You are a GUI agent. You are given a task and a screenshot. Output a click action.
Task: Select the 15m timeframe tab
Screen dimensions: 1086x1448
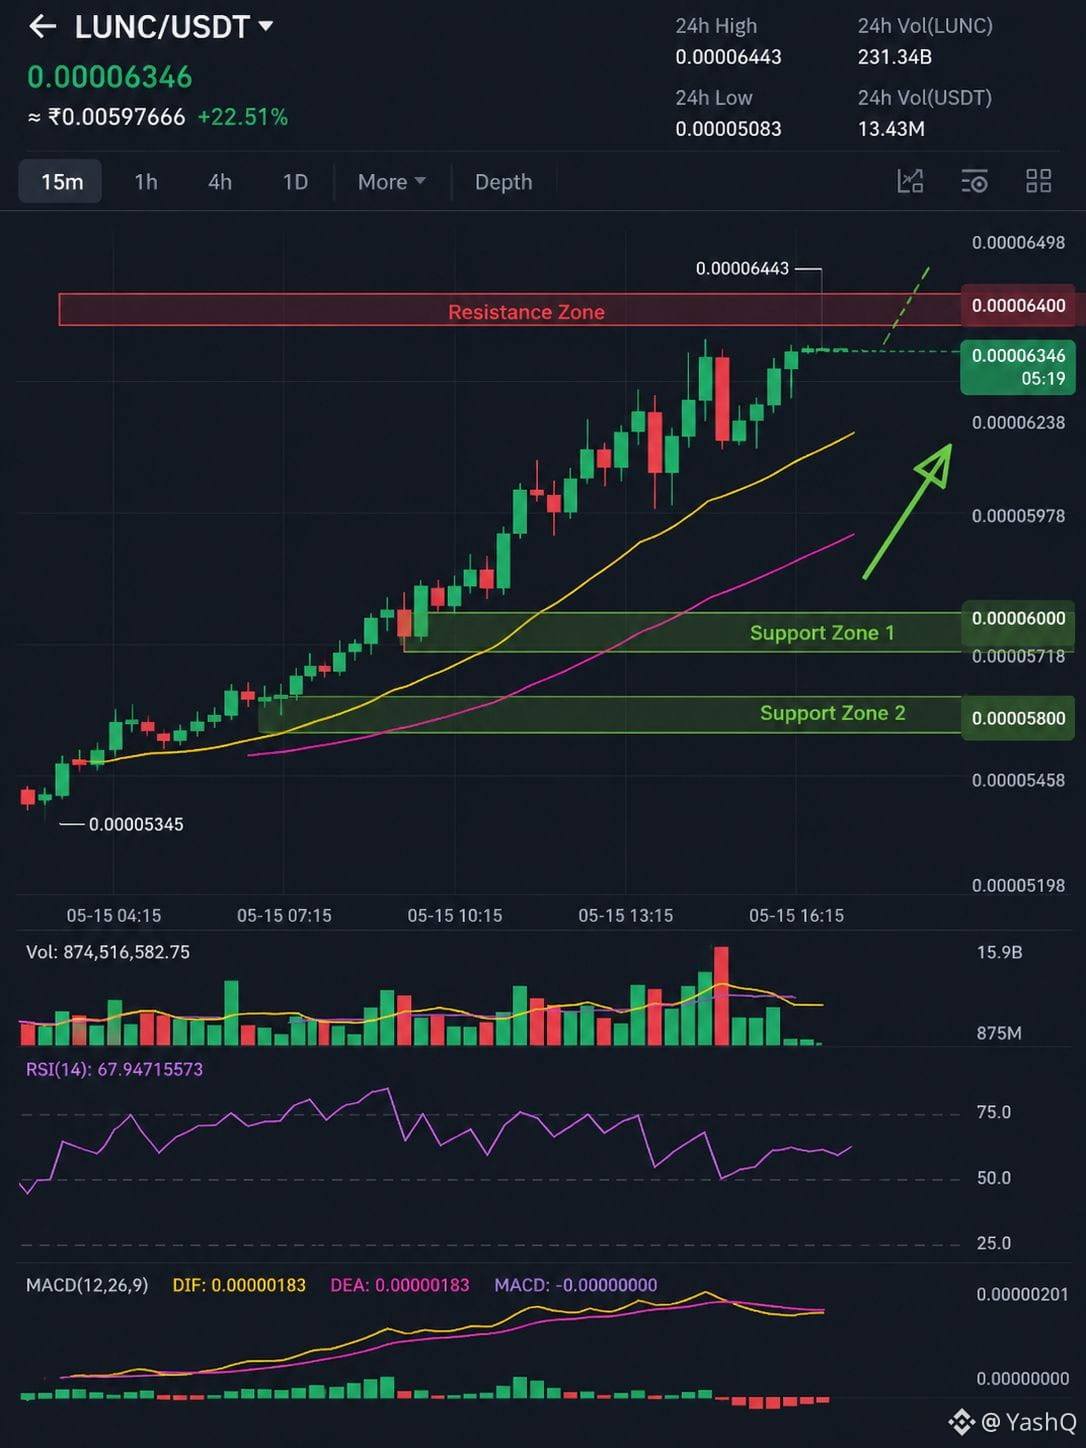(x=61, y=182)
